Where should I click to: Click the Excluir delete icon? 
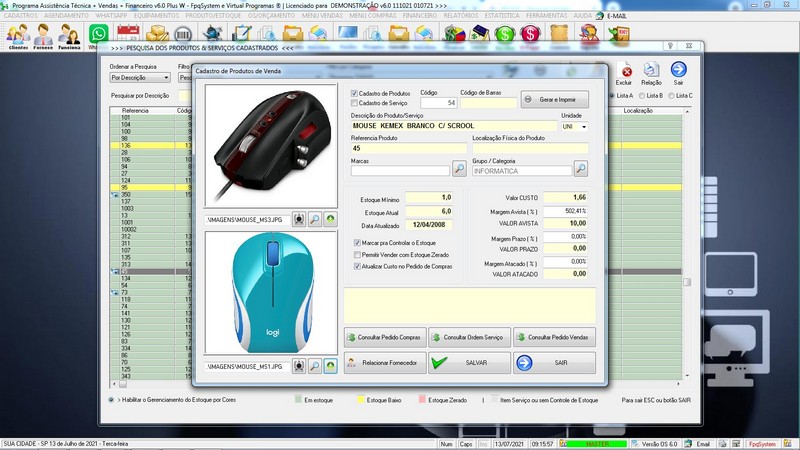[623, 73]
